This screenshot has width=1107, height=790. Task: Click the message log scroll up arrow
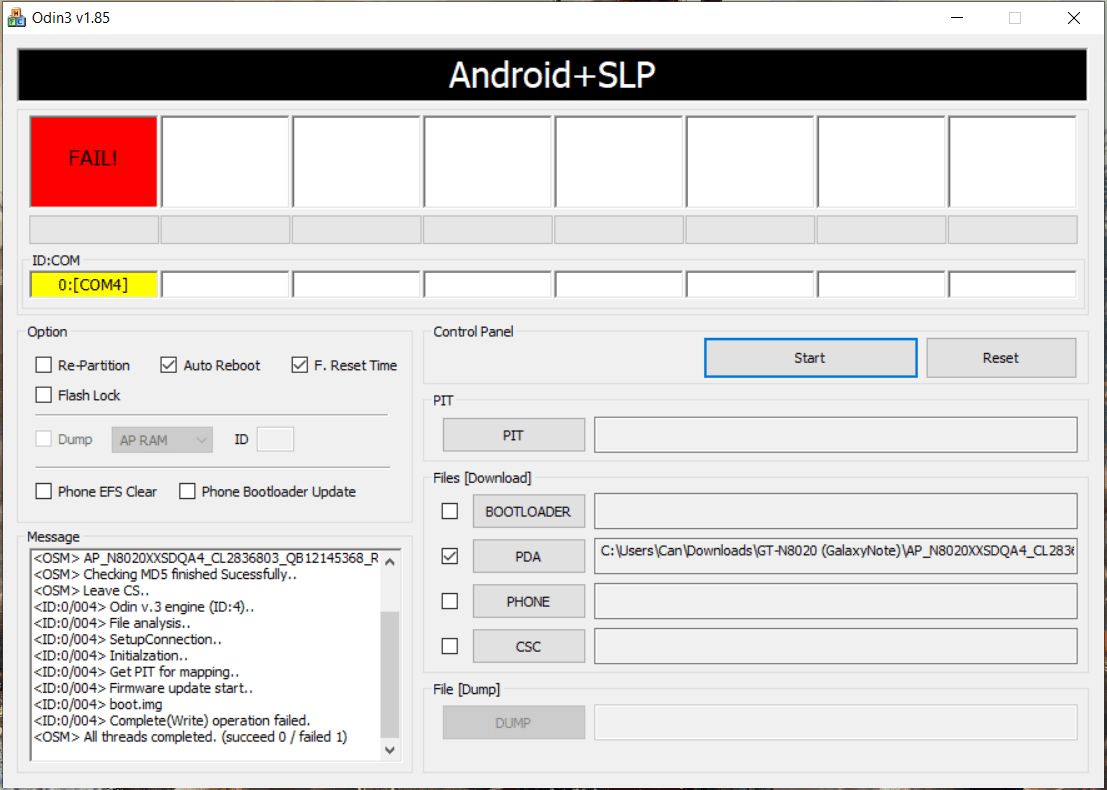(390, 561)
